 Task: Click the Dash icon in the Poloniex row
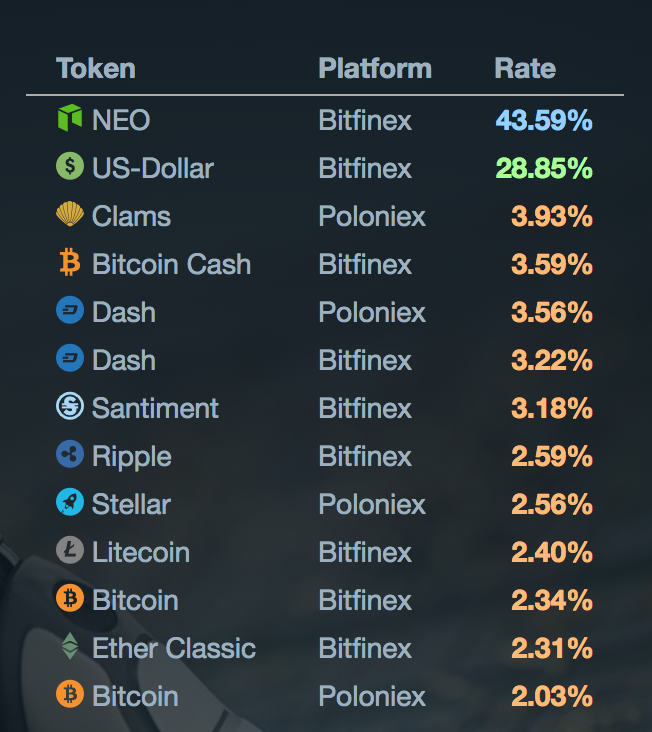69,311
